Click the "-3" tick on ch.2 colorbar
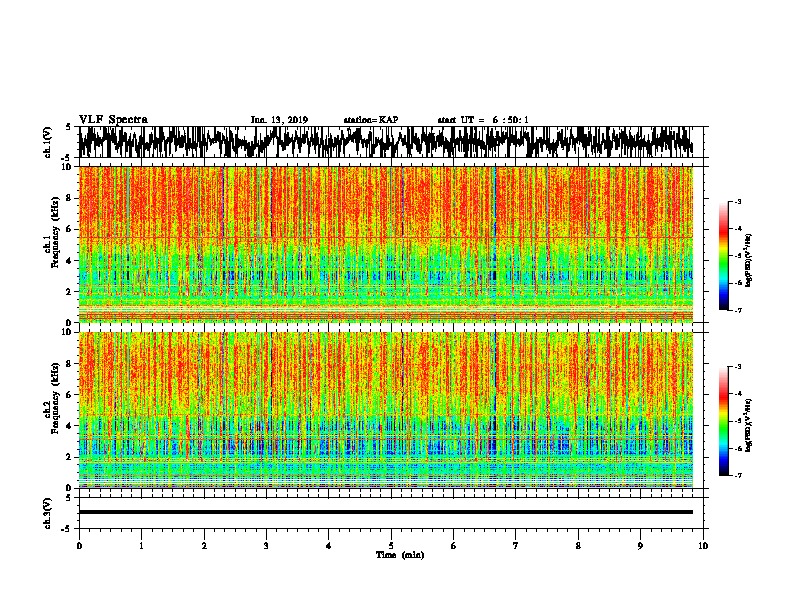This screenshot has height=612, width=792. [x=737, y=367]
